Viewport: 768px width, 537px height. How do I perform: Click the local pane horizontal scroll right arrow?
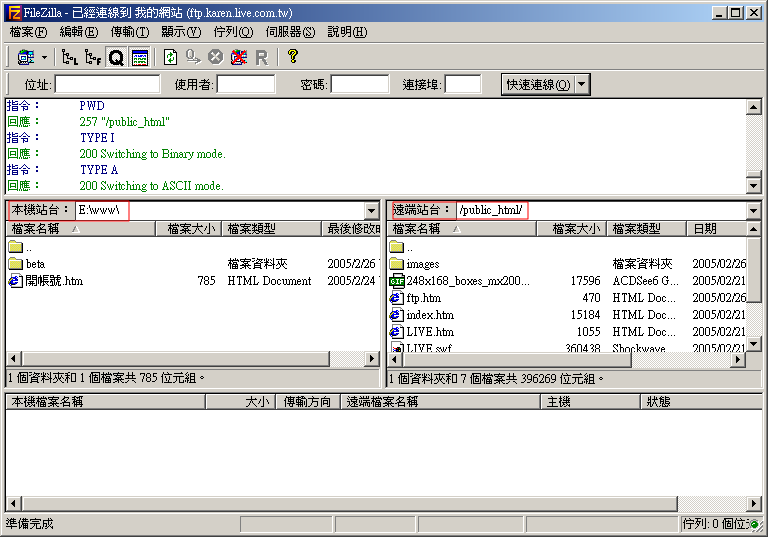click(x=372, y=359)
